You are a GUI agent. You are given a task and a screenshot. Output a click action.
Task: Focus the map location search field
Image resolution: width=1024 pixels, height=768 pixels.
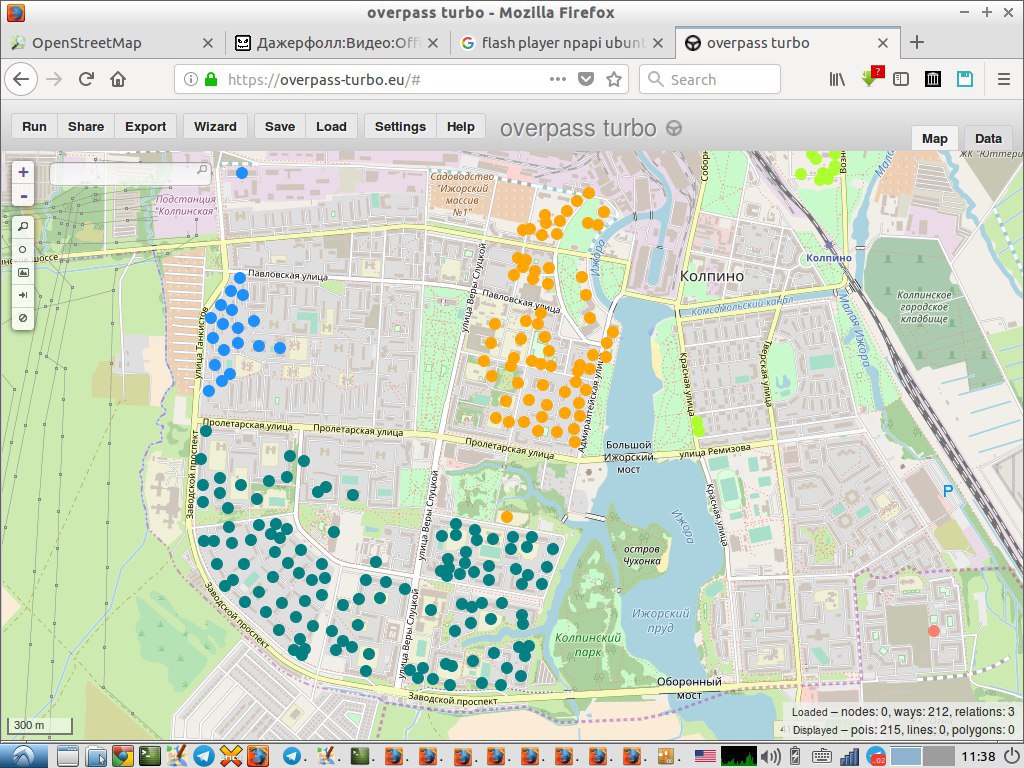(130, 172)
